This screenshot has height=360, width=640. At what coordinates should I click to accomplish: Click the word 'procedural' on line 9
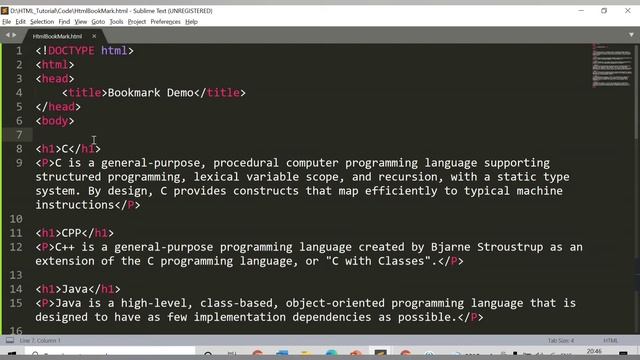pyautogui.click(x=246, y=163)
